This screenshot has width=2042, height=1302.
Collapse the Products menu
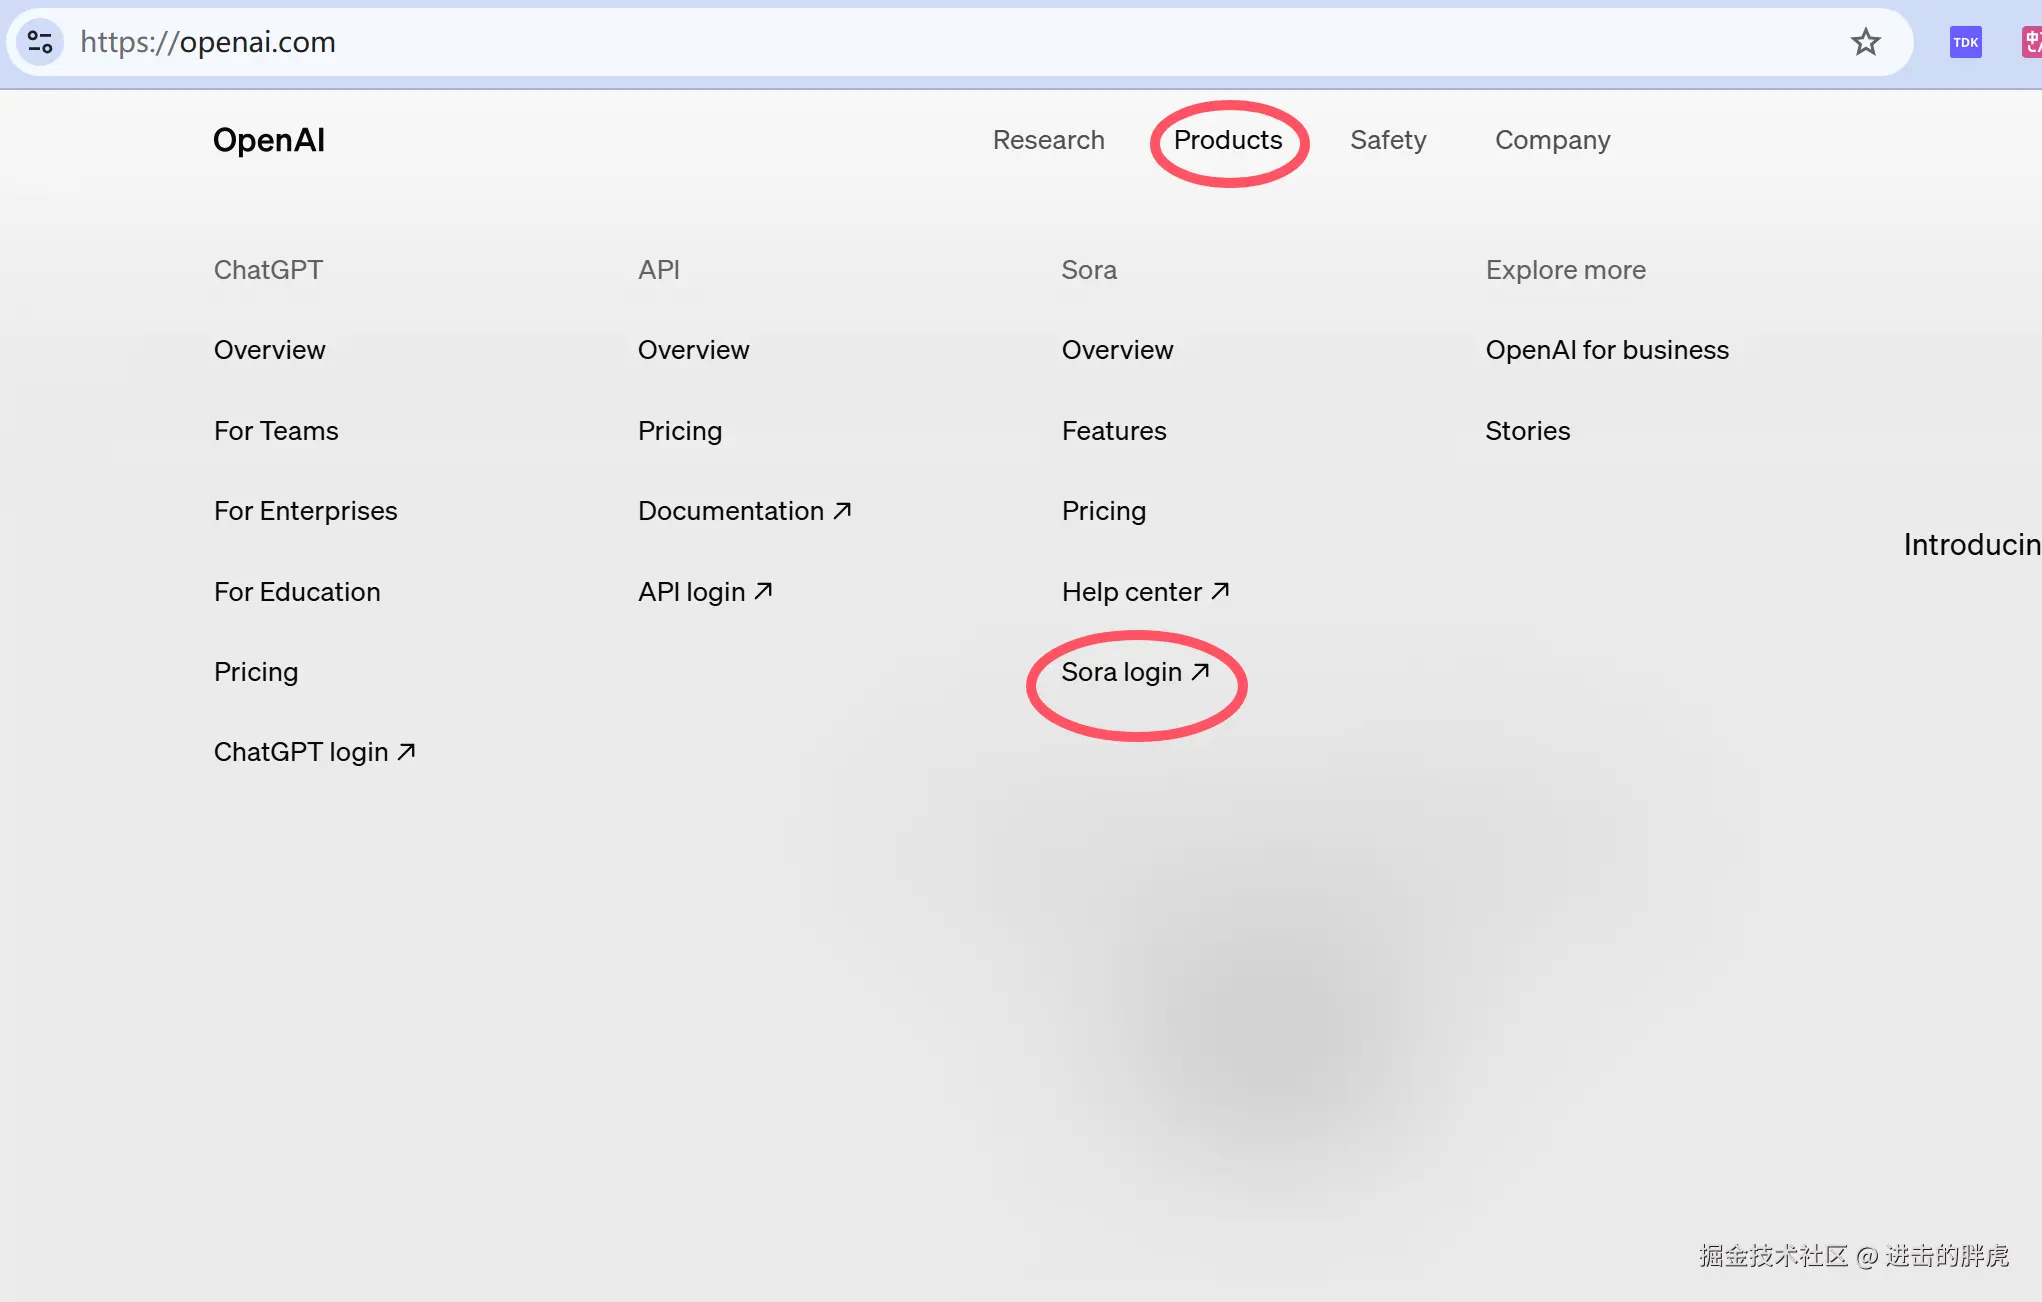1227,140
